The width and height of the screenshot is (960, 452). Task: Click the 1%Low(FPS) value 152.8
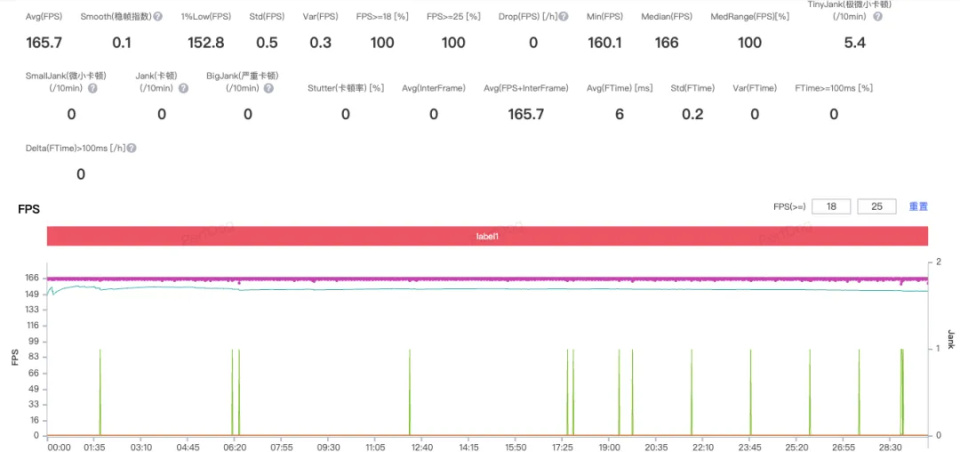[x=206, y=43]
